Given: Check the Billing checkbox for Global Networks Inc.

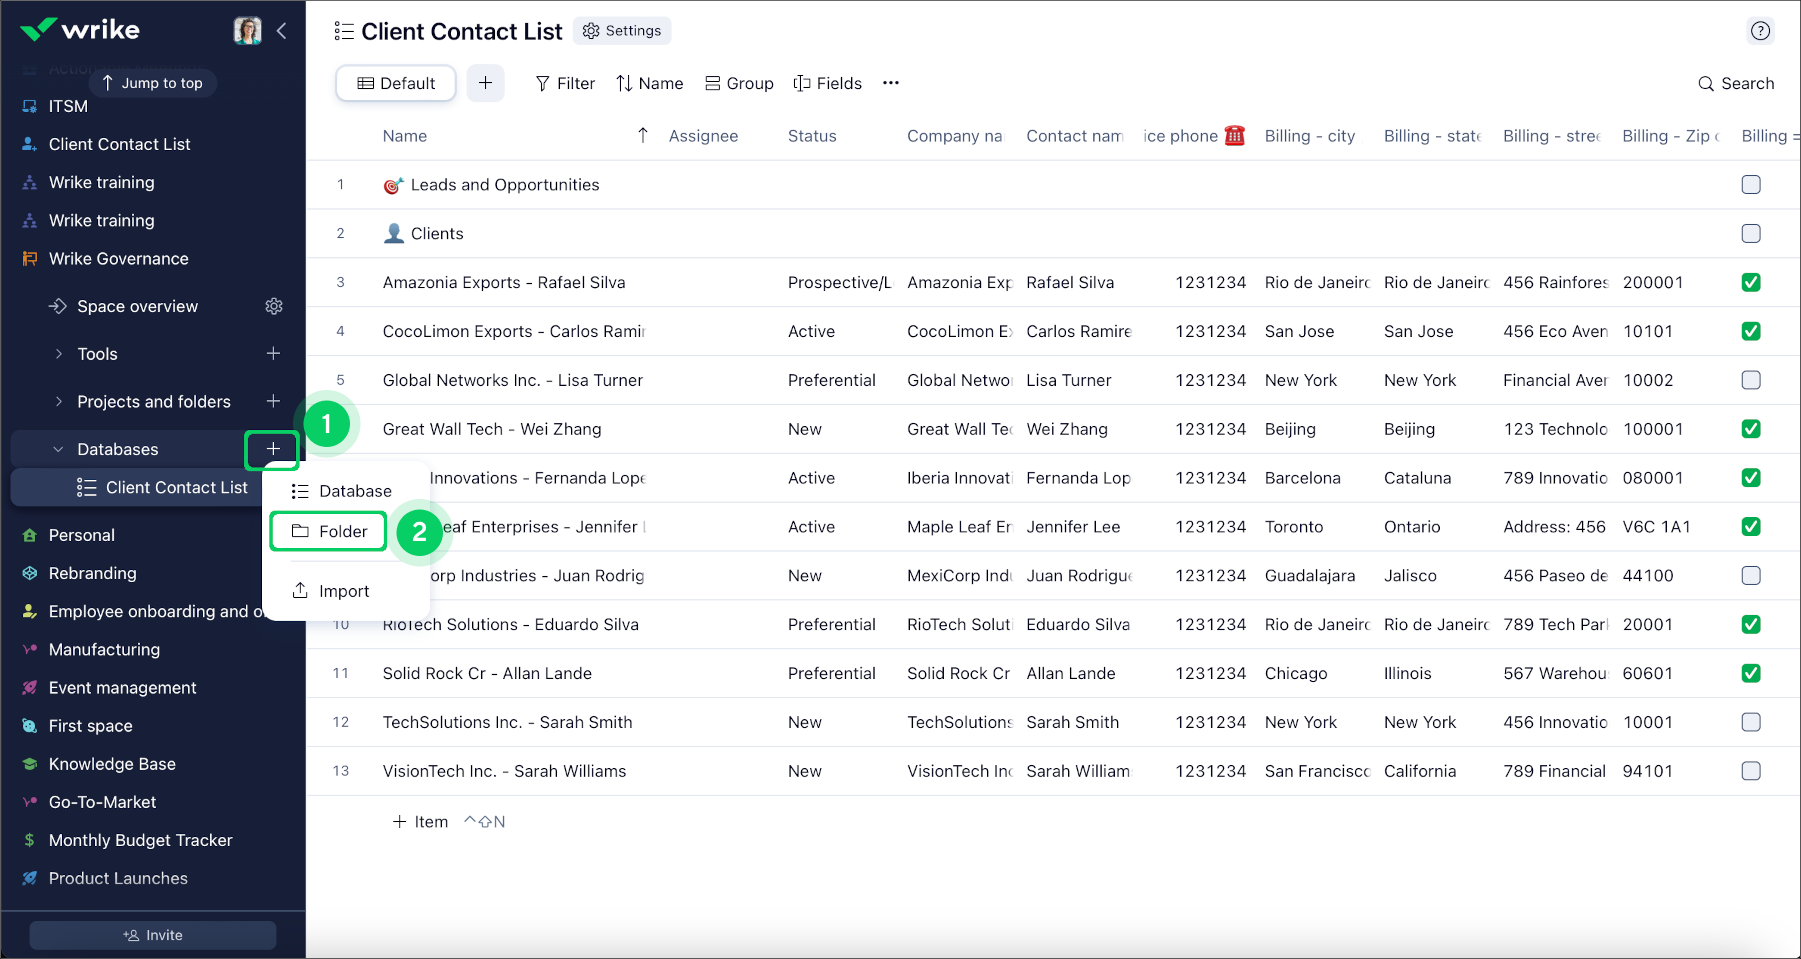Looking at the screenshot, I should [x=1751, y=380].
